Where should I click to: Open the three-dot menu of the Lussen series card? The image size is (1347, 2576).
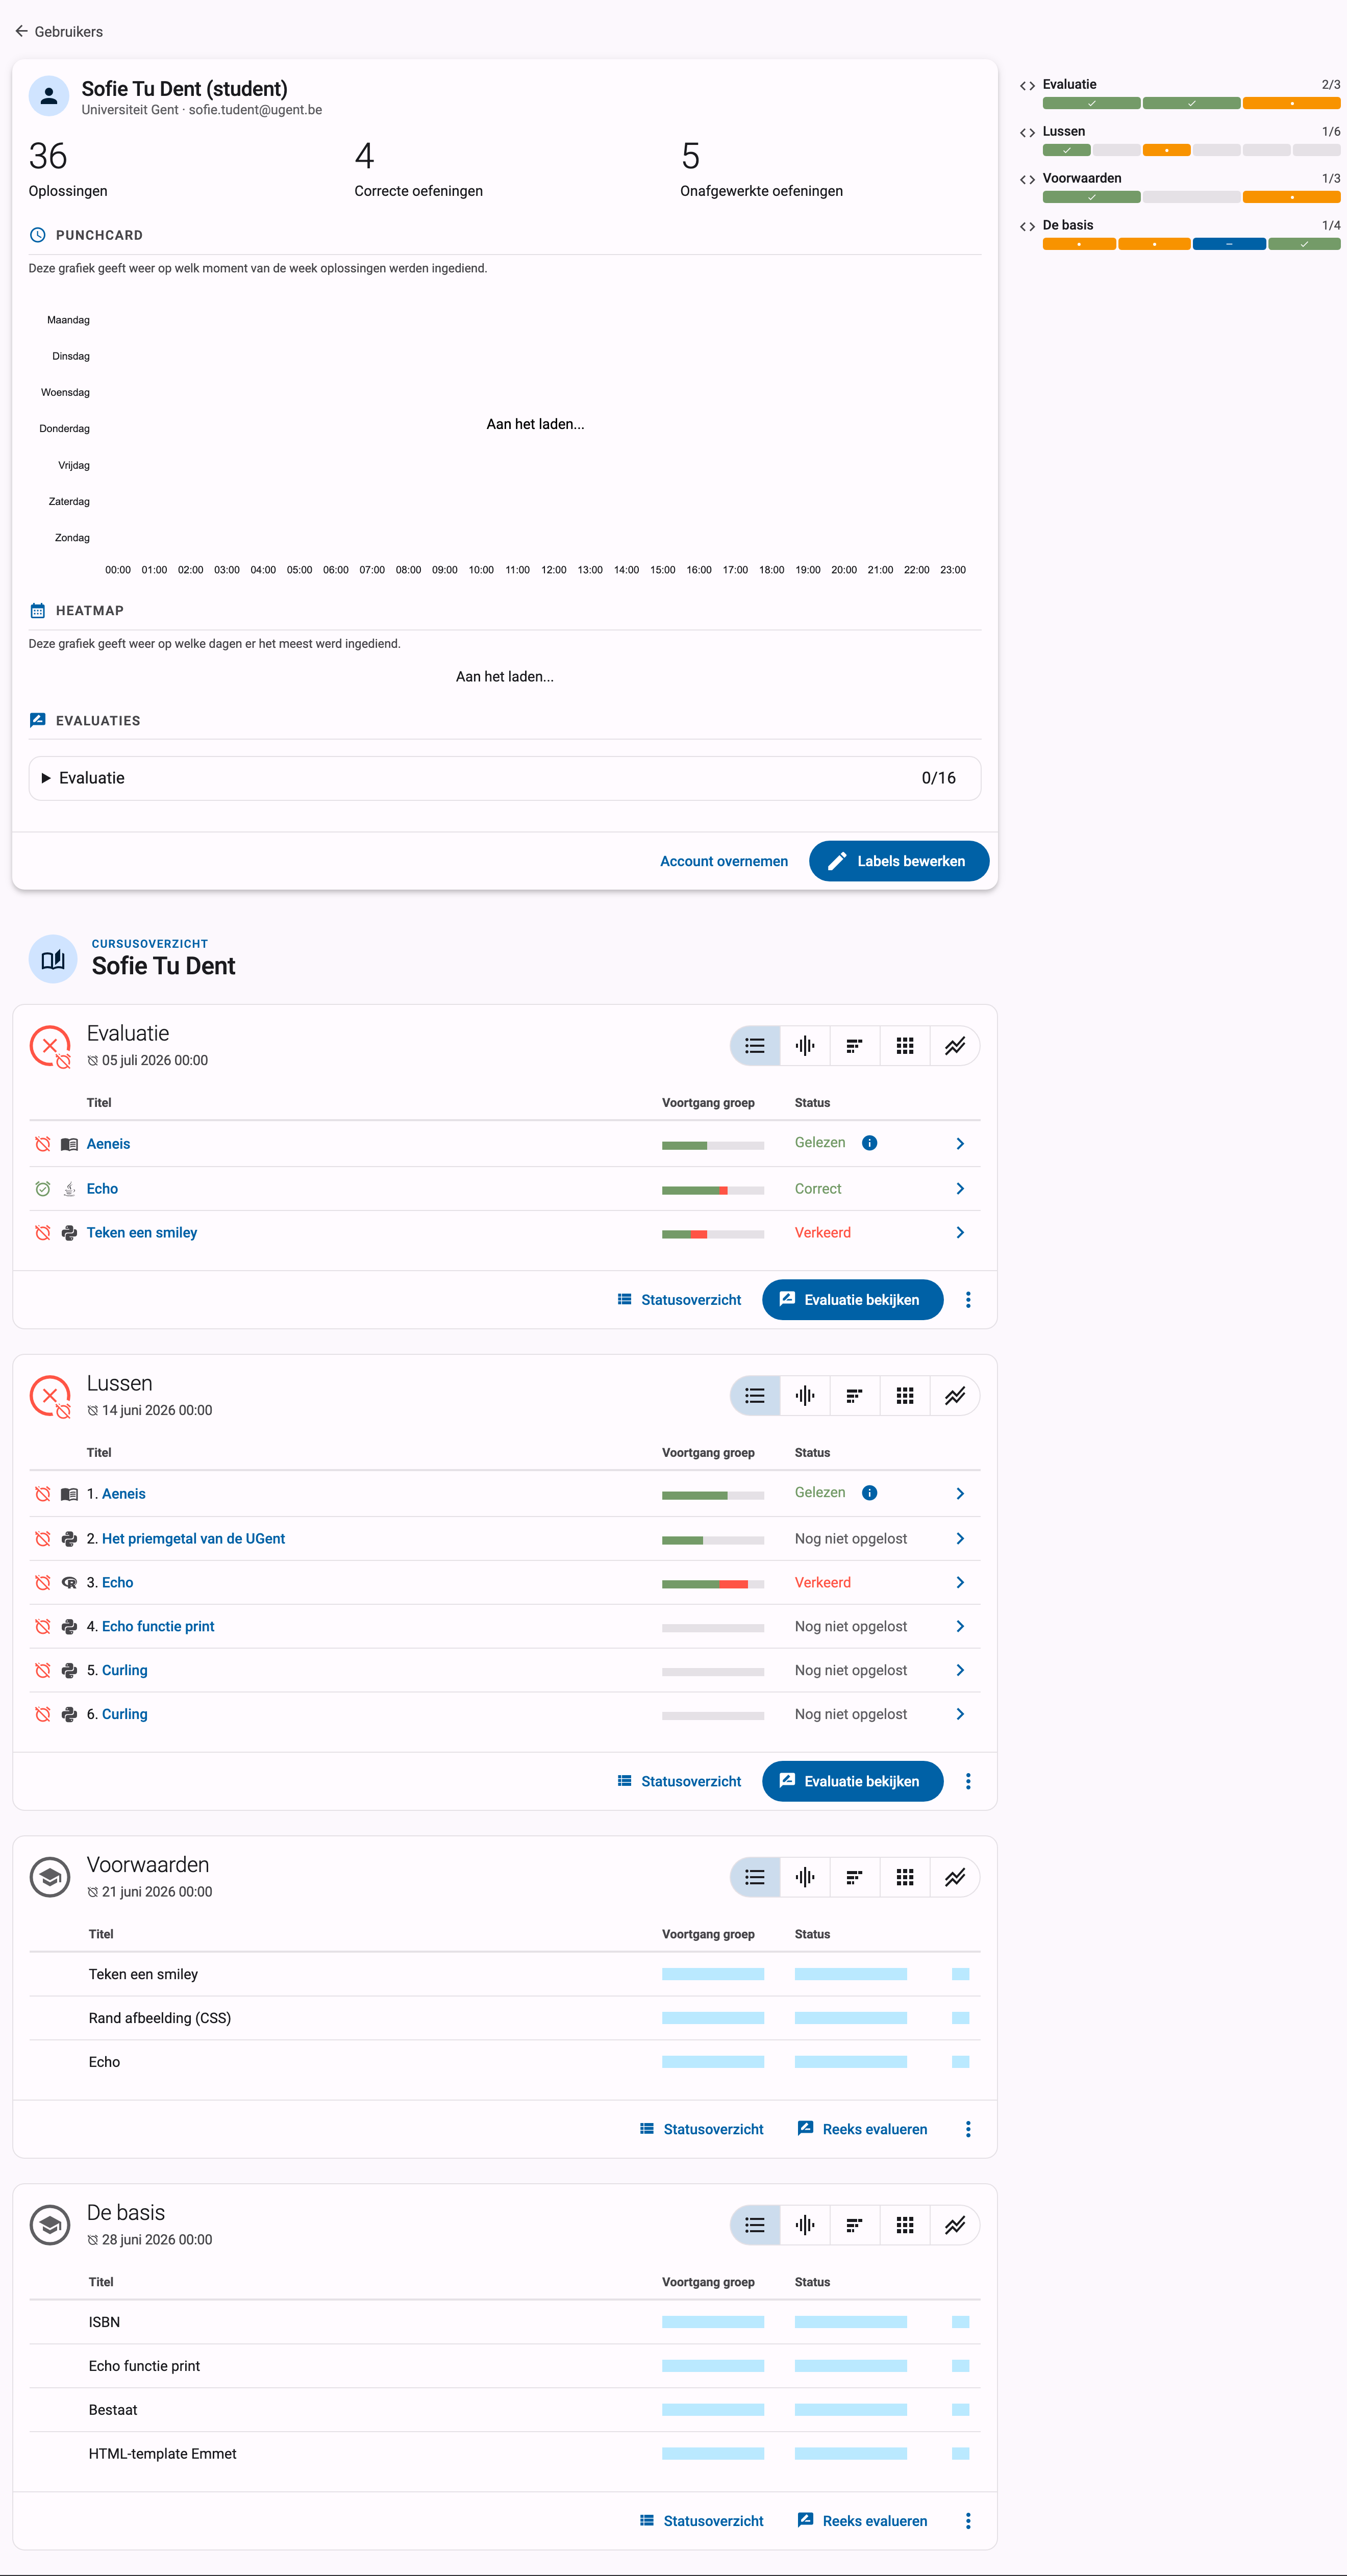[968, 1781]
